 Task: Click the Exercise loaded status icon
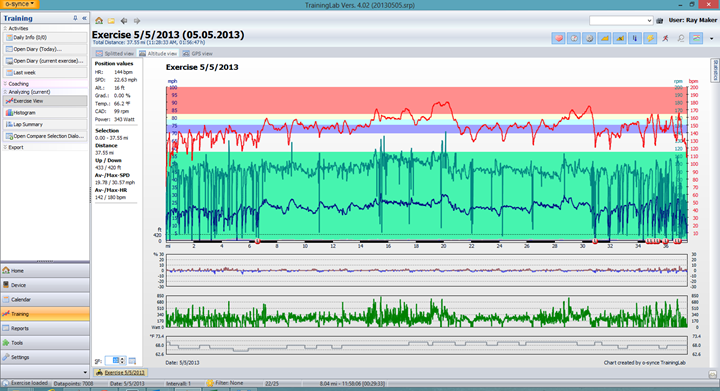(x=5, y=383)
